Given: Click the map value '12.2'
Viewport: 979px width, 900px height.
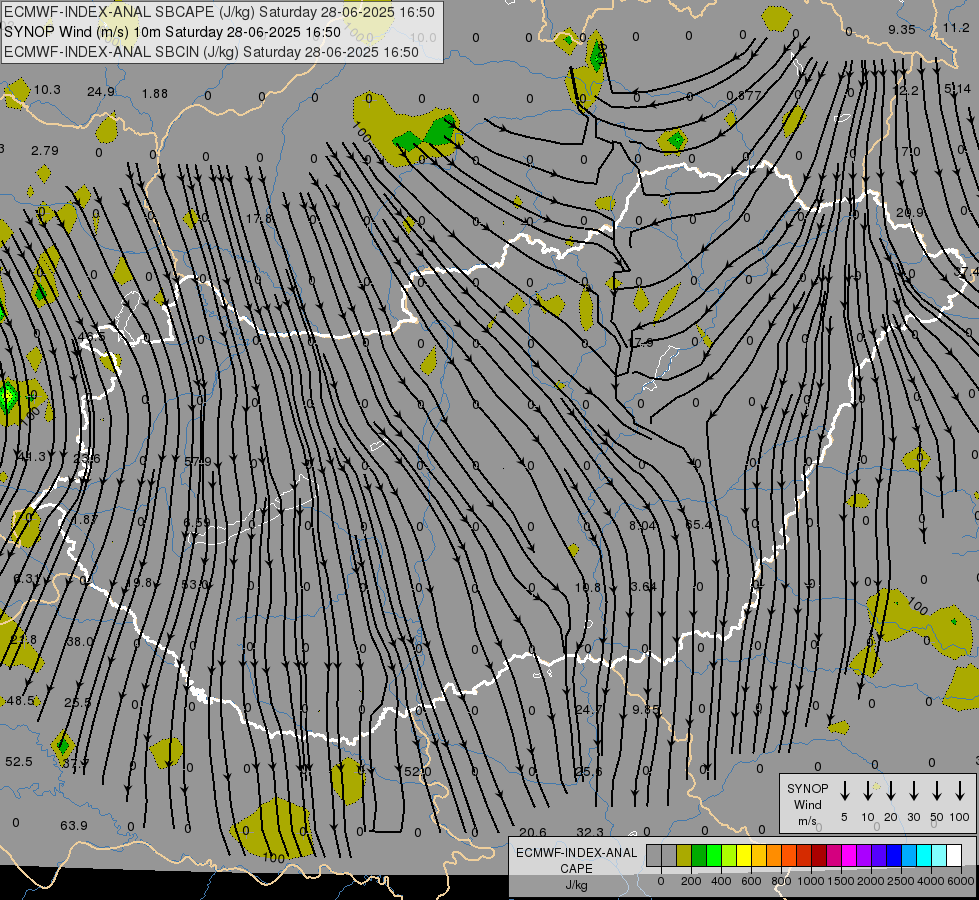Looking at the screenshot, I should tap(905, 91).
